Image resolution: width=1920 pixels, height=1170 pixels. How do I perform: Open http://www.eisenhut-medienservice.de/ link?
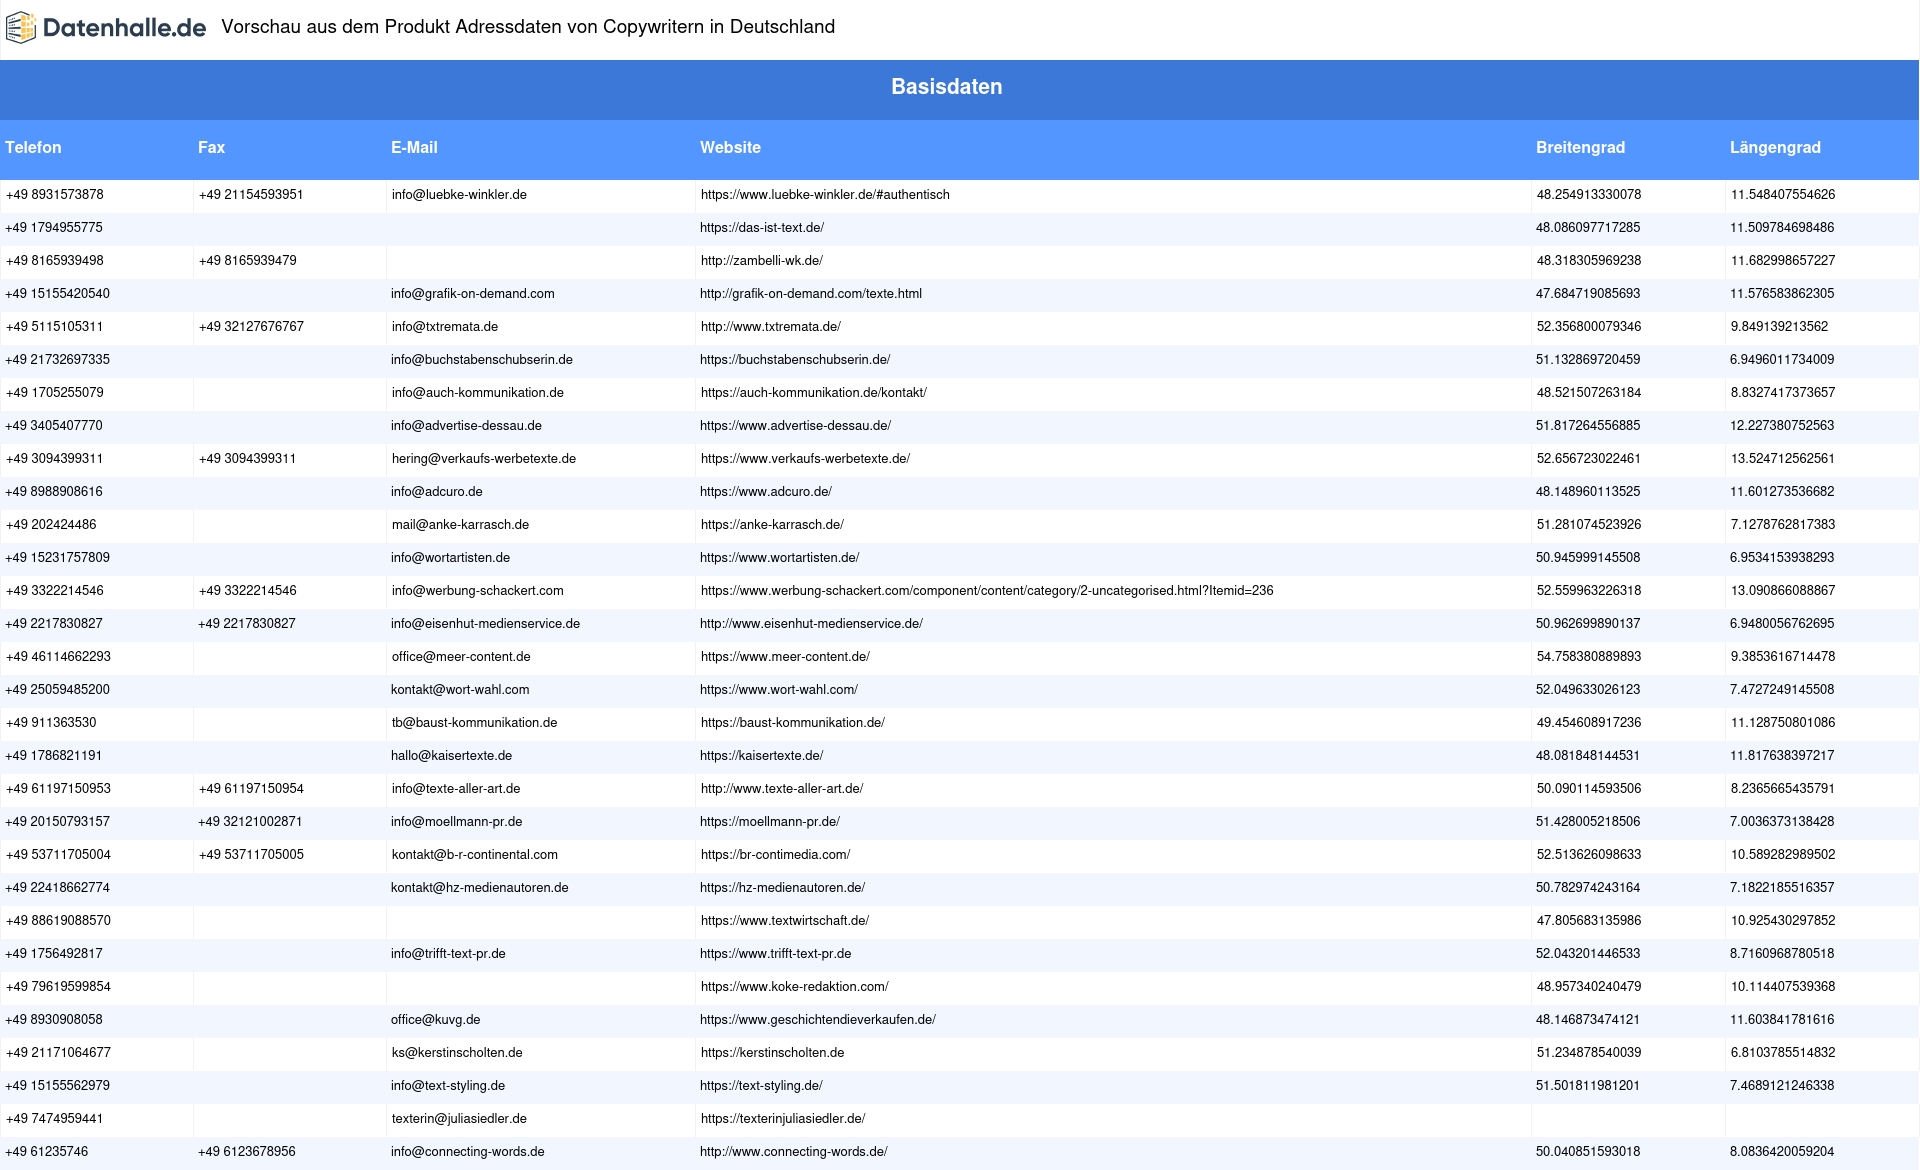811,624
